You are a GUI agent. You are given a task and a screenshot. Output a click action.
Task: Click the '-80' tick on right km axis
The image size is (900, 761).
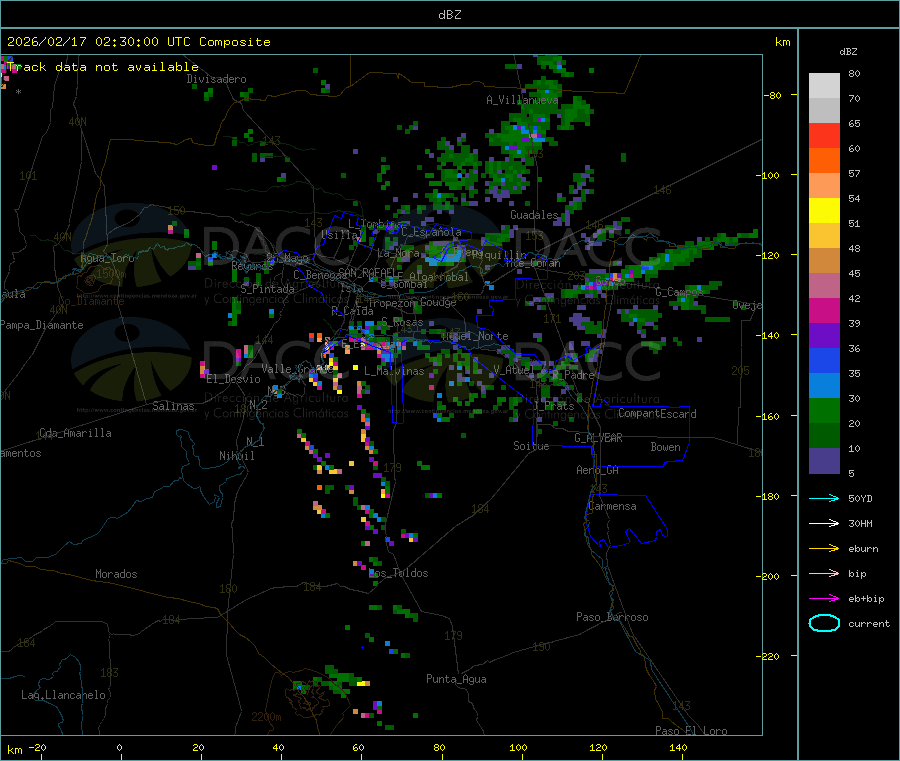pyautogui.click(x=772, y=95)
